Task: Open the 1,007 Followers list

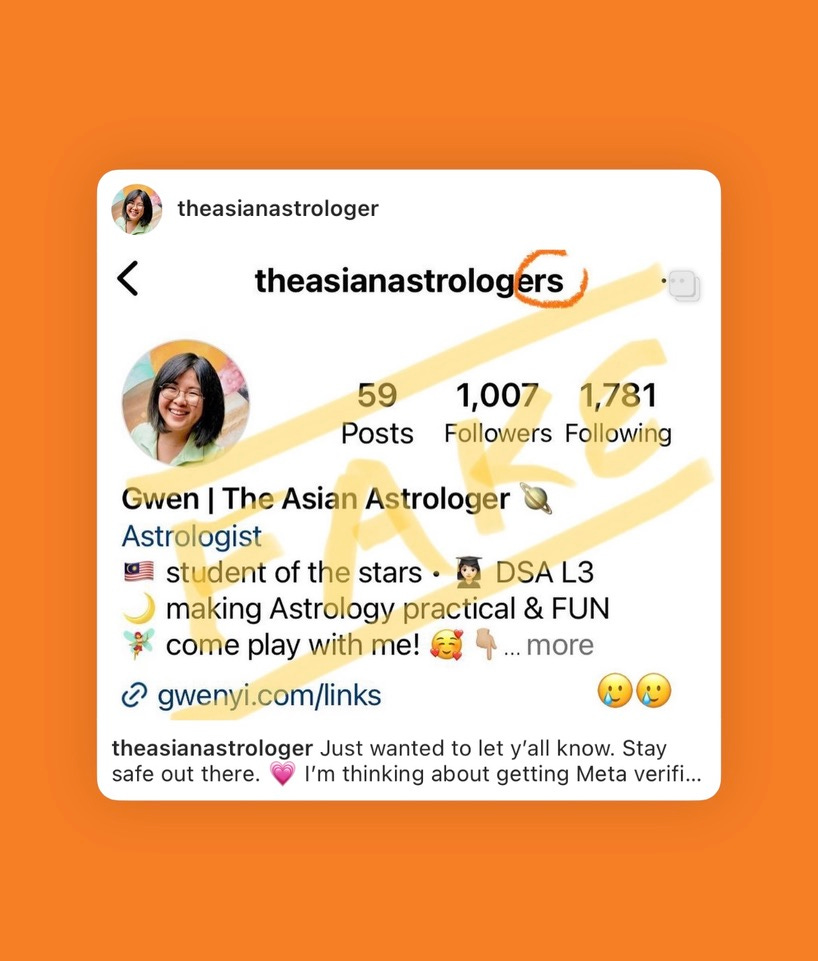Action: click(x=498, y=414)
